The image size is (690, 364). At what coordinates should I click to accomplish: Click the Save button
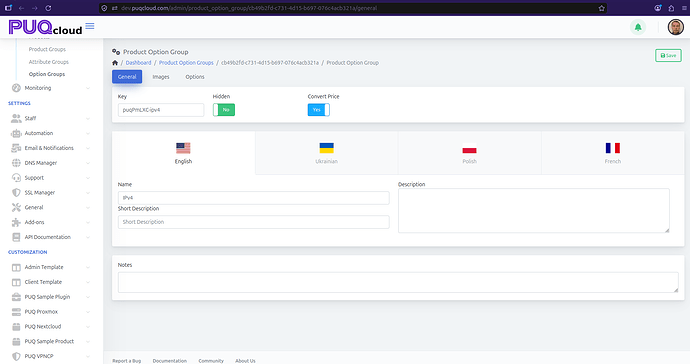point(668,55)
